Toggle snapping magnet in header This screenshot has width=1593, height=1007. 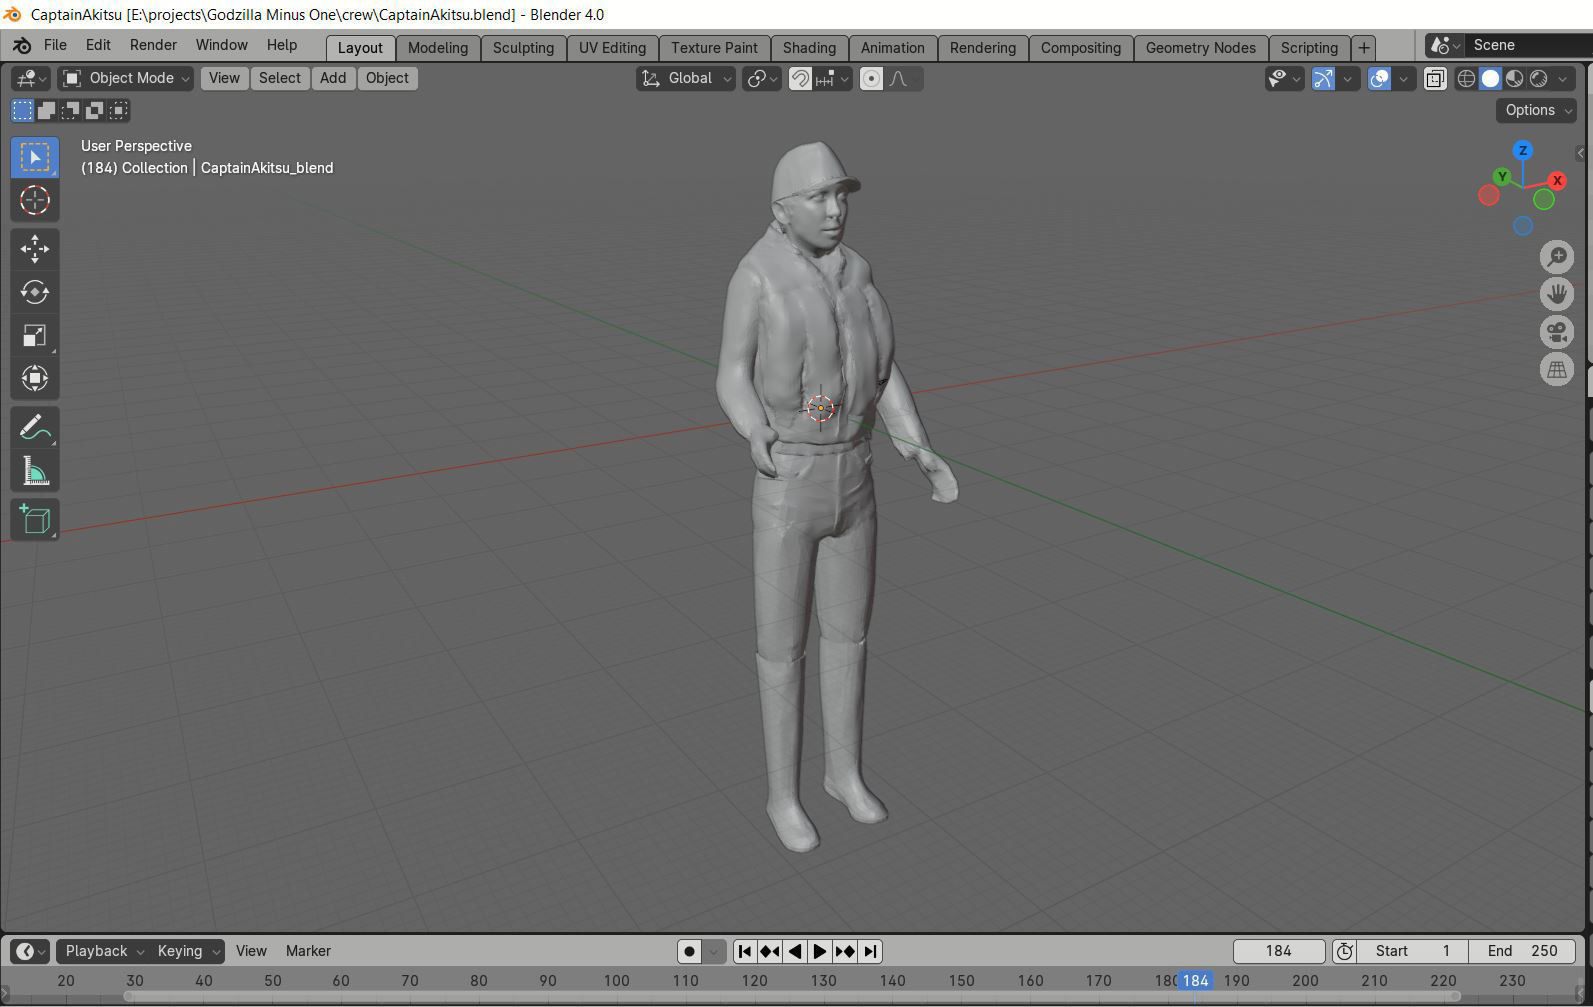point(800,78)
